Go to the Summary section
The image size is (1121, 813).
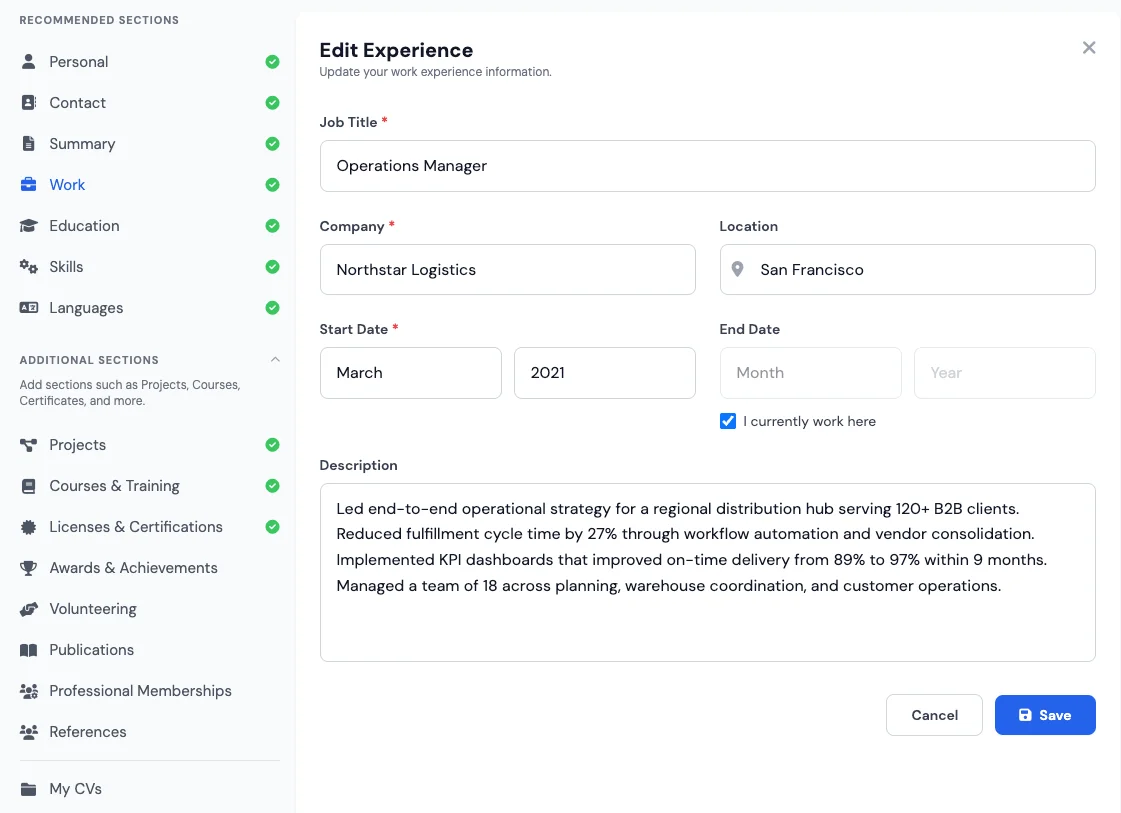(x=149, y=144)
